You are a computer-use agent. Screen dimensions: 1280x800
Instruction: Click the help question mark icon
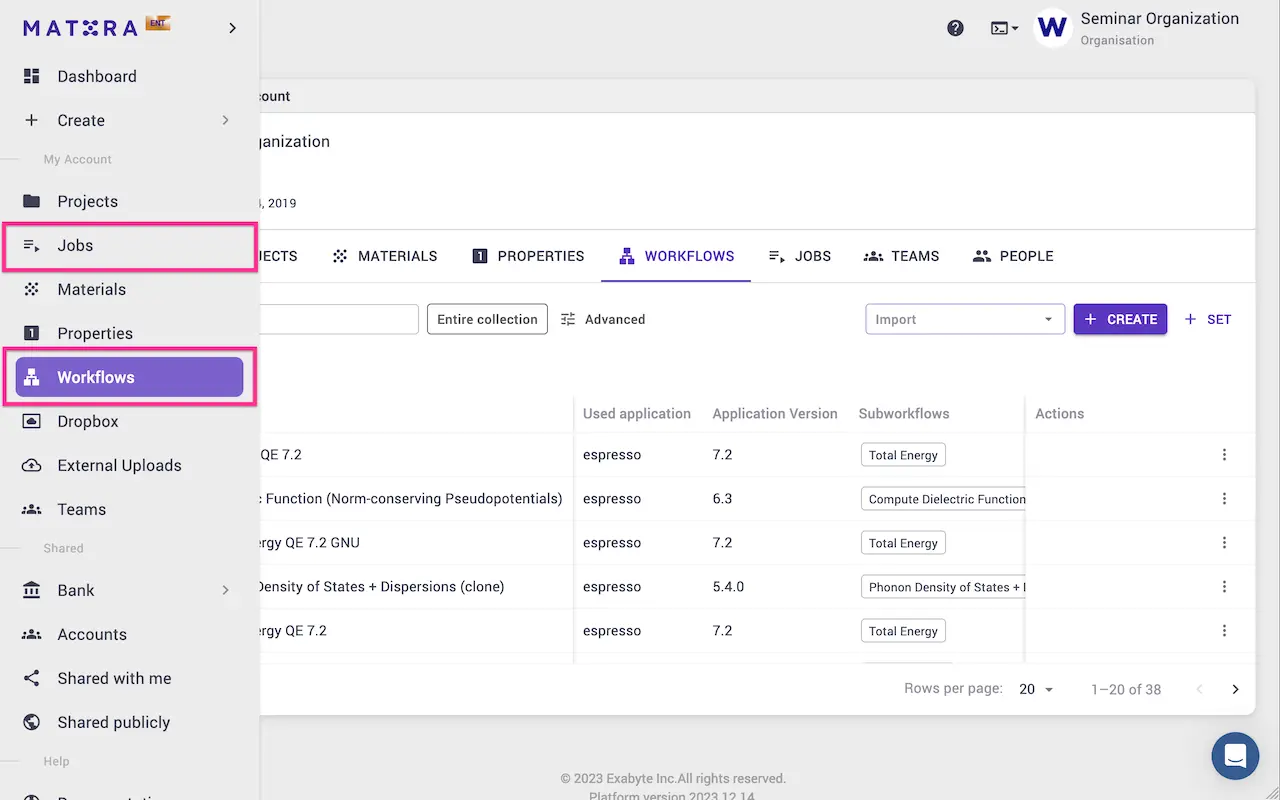click(x=955, y=28)
